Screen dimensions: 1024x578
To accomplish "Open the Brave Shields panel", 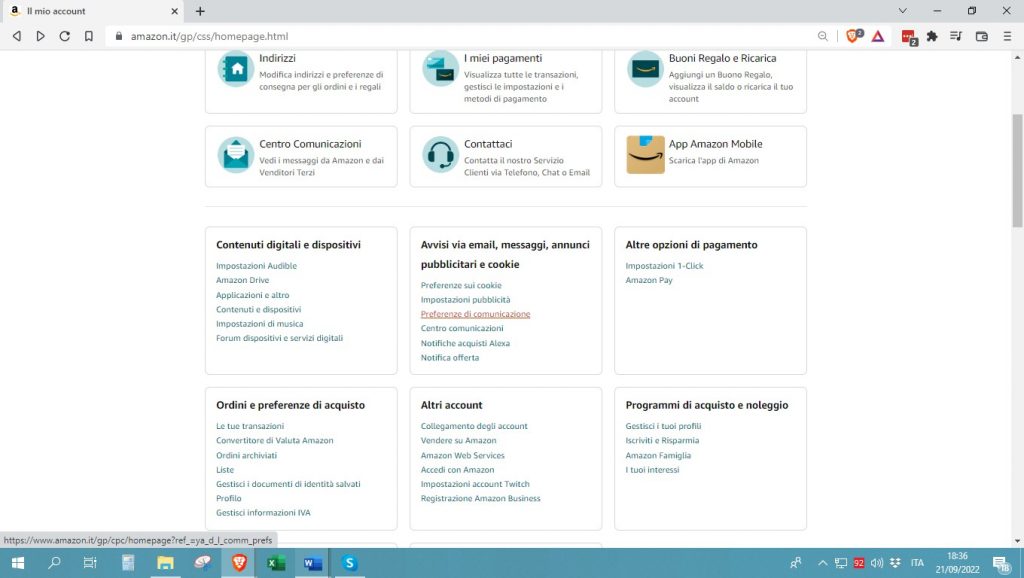I will (x=850, y=36).
